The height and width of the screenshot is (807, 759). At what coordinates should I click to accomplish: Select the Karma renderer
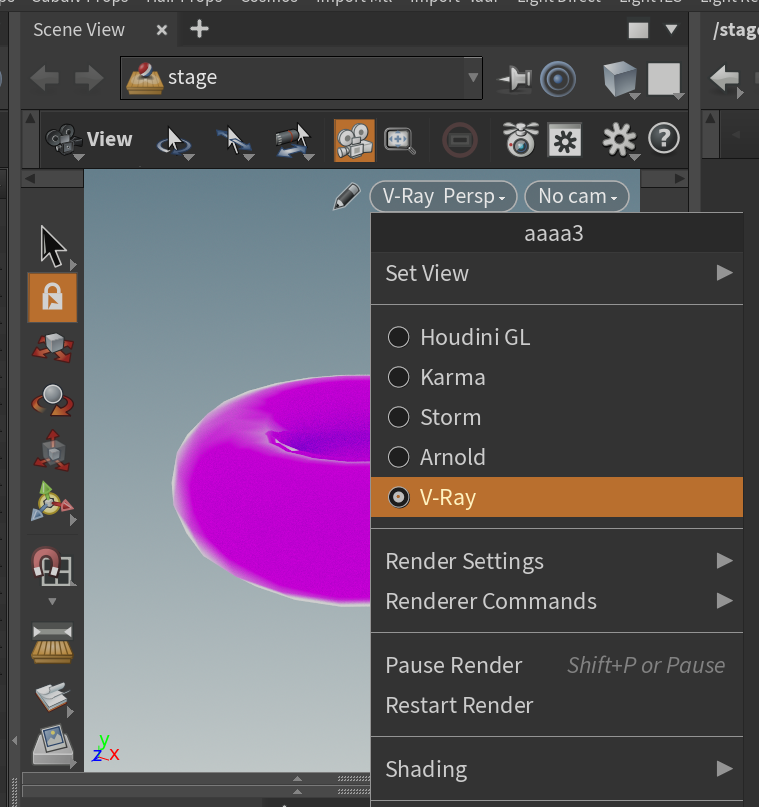557,377
